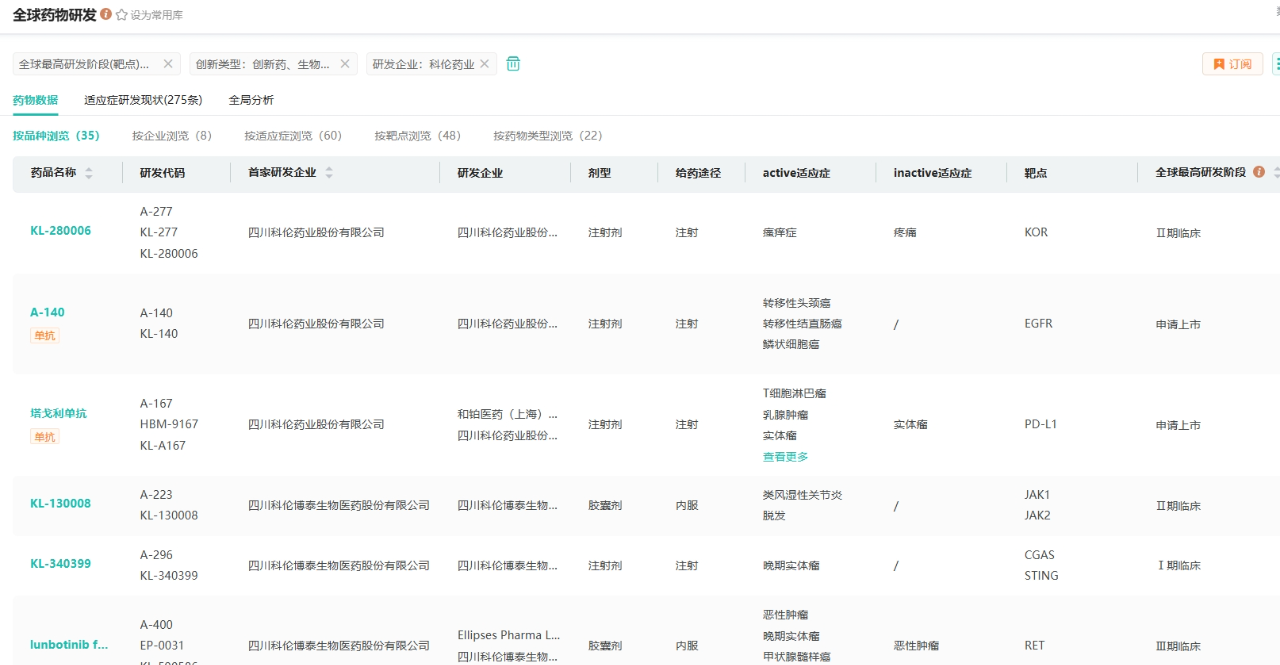Sort by 药品名称 column arrows
This screenshot has width=1280, height=665.
(89, 173)
